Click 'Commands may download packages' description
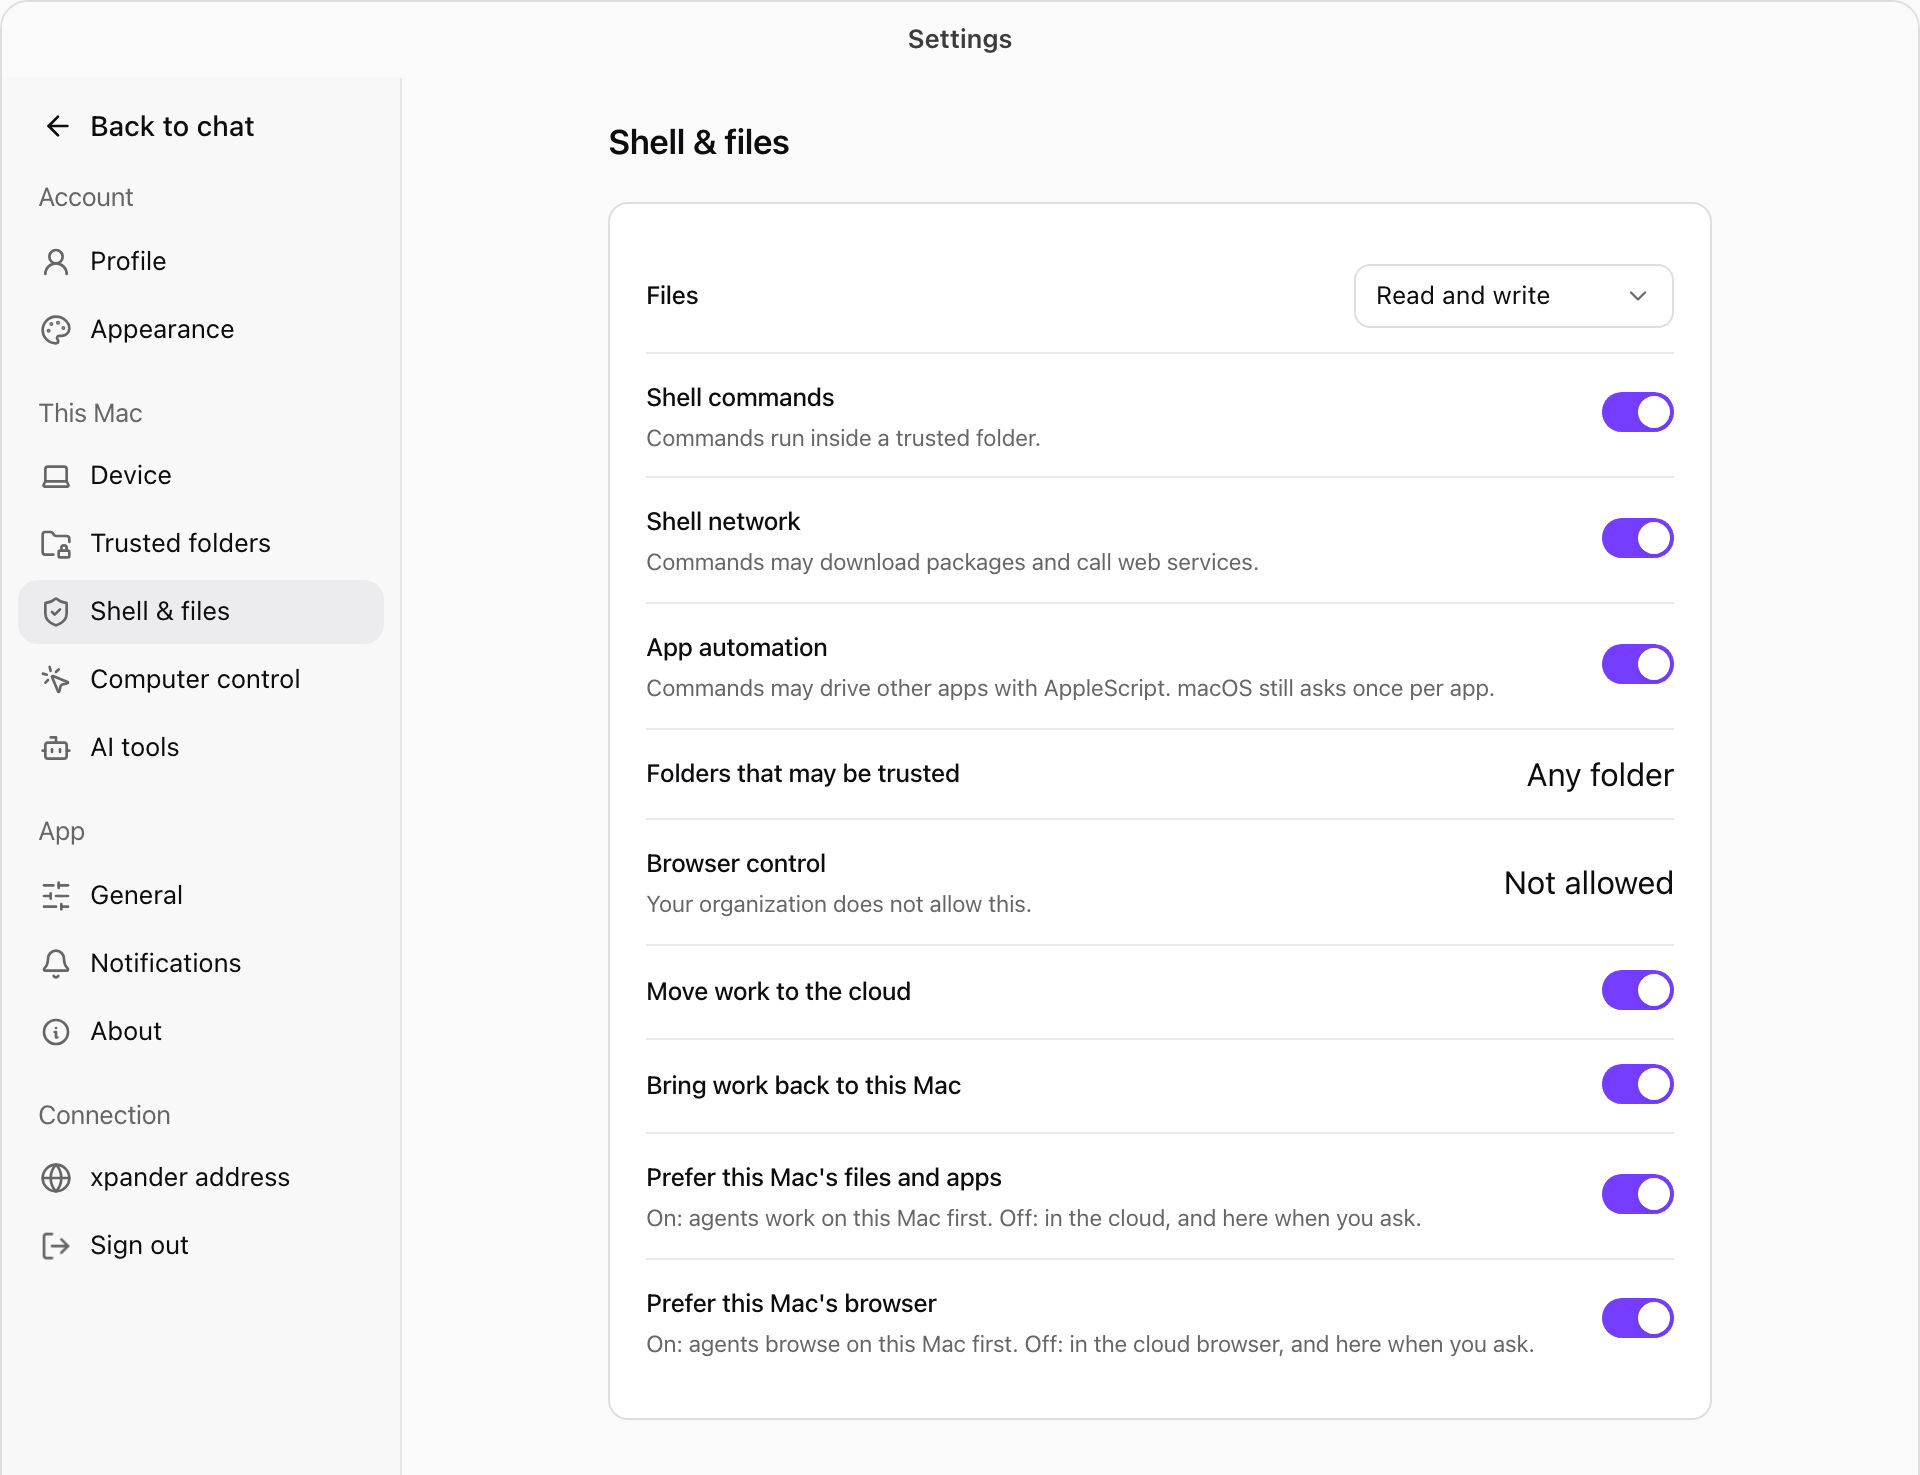The image size is (1920, 1475). click(952, 562)
